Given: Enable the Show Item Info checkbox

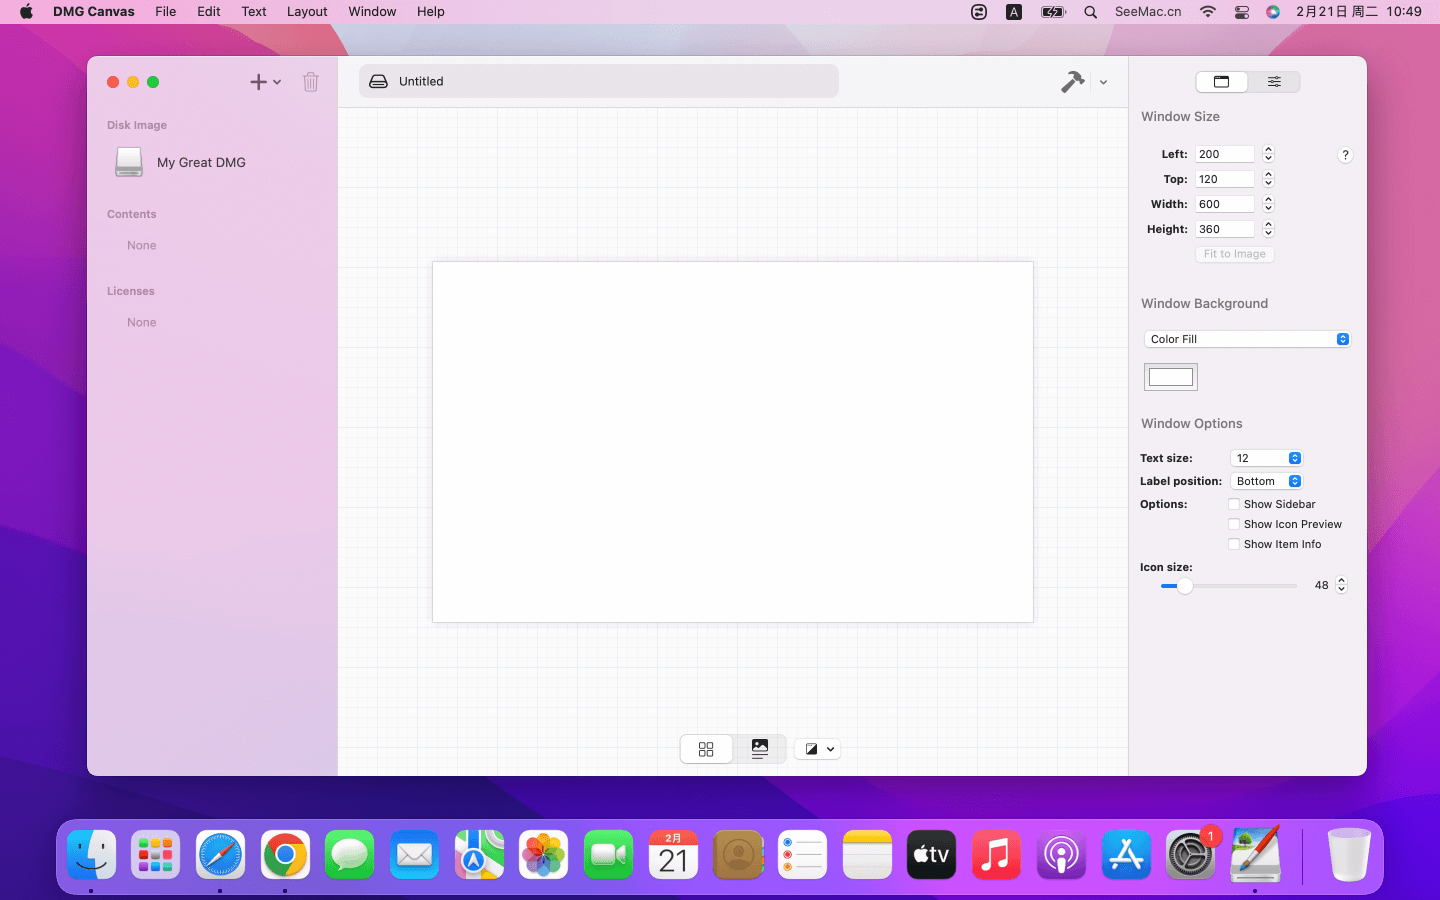Looking at the screenshot, I should coord(1234,544).
